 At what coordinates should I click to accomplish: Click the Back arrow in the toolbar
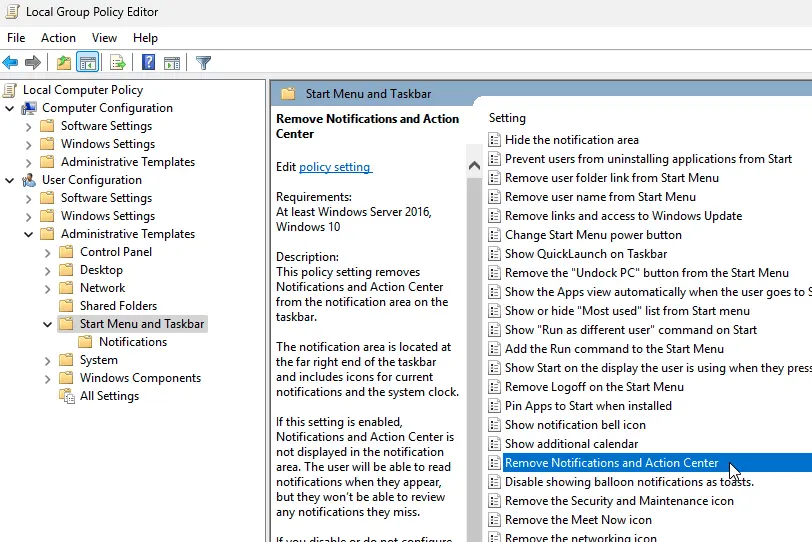pyautogui.click(x=11, y=63)
